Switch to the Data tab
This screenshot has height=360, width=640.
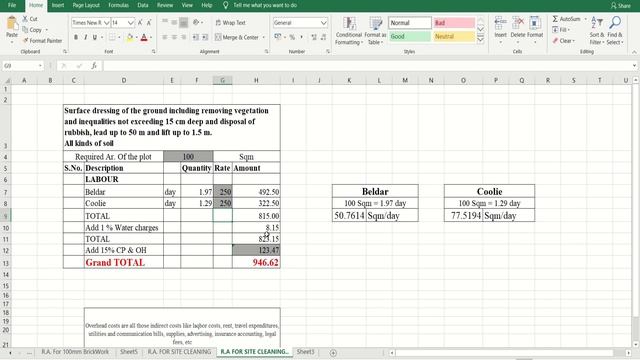[143, 5]
